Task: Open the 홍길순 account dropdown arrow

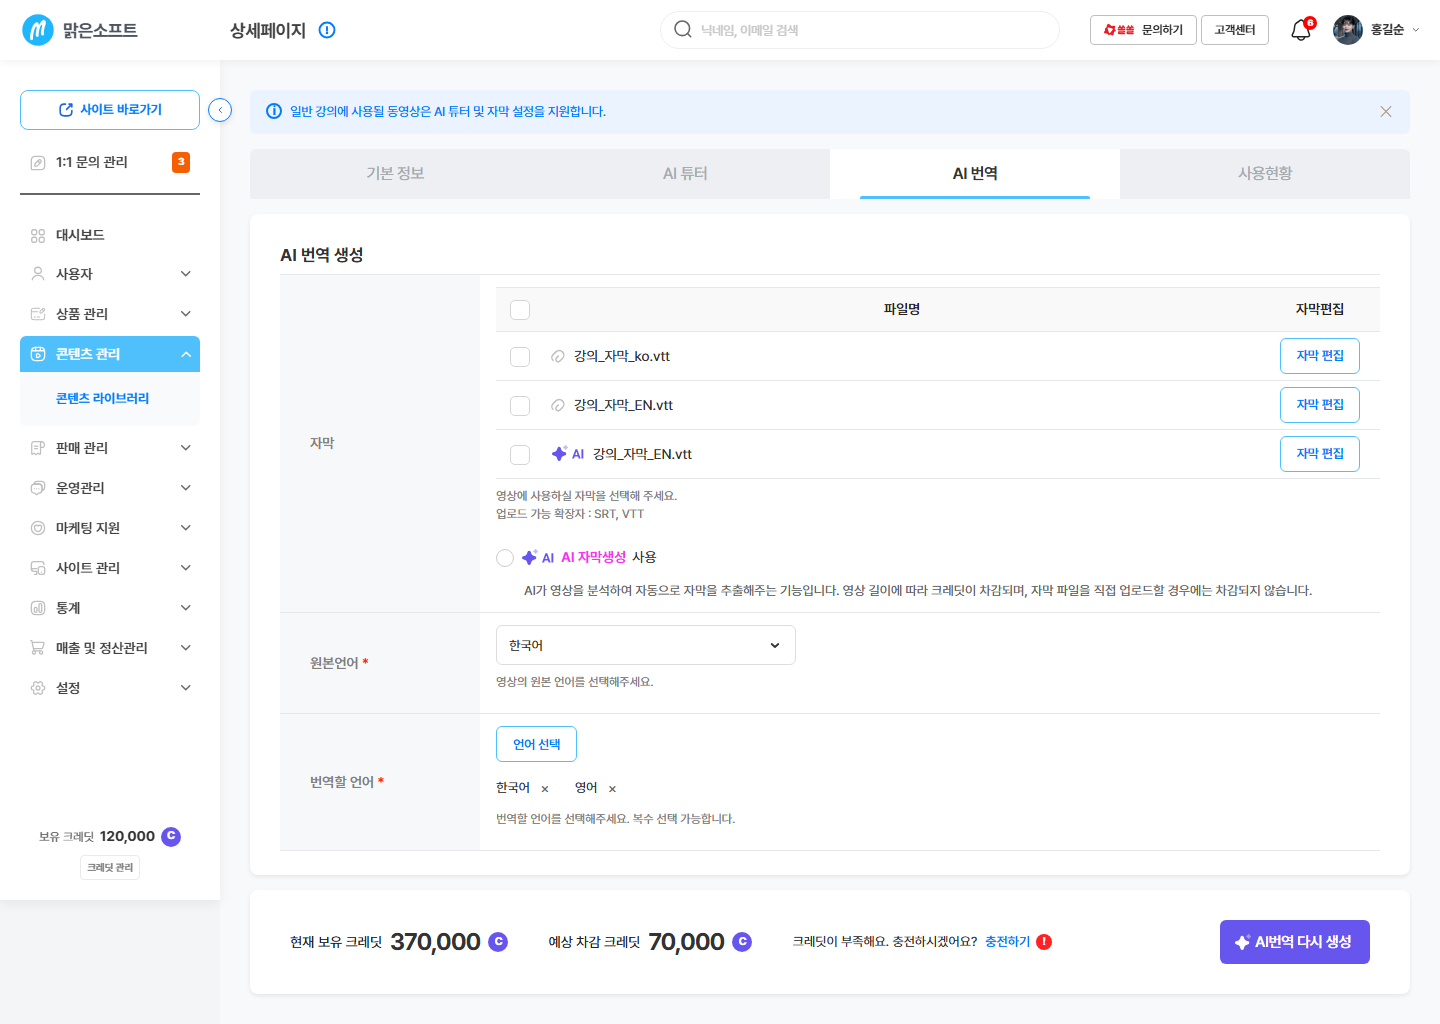Action: pos(1415,30)
